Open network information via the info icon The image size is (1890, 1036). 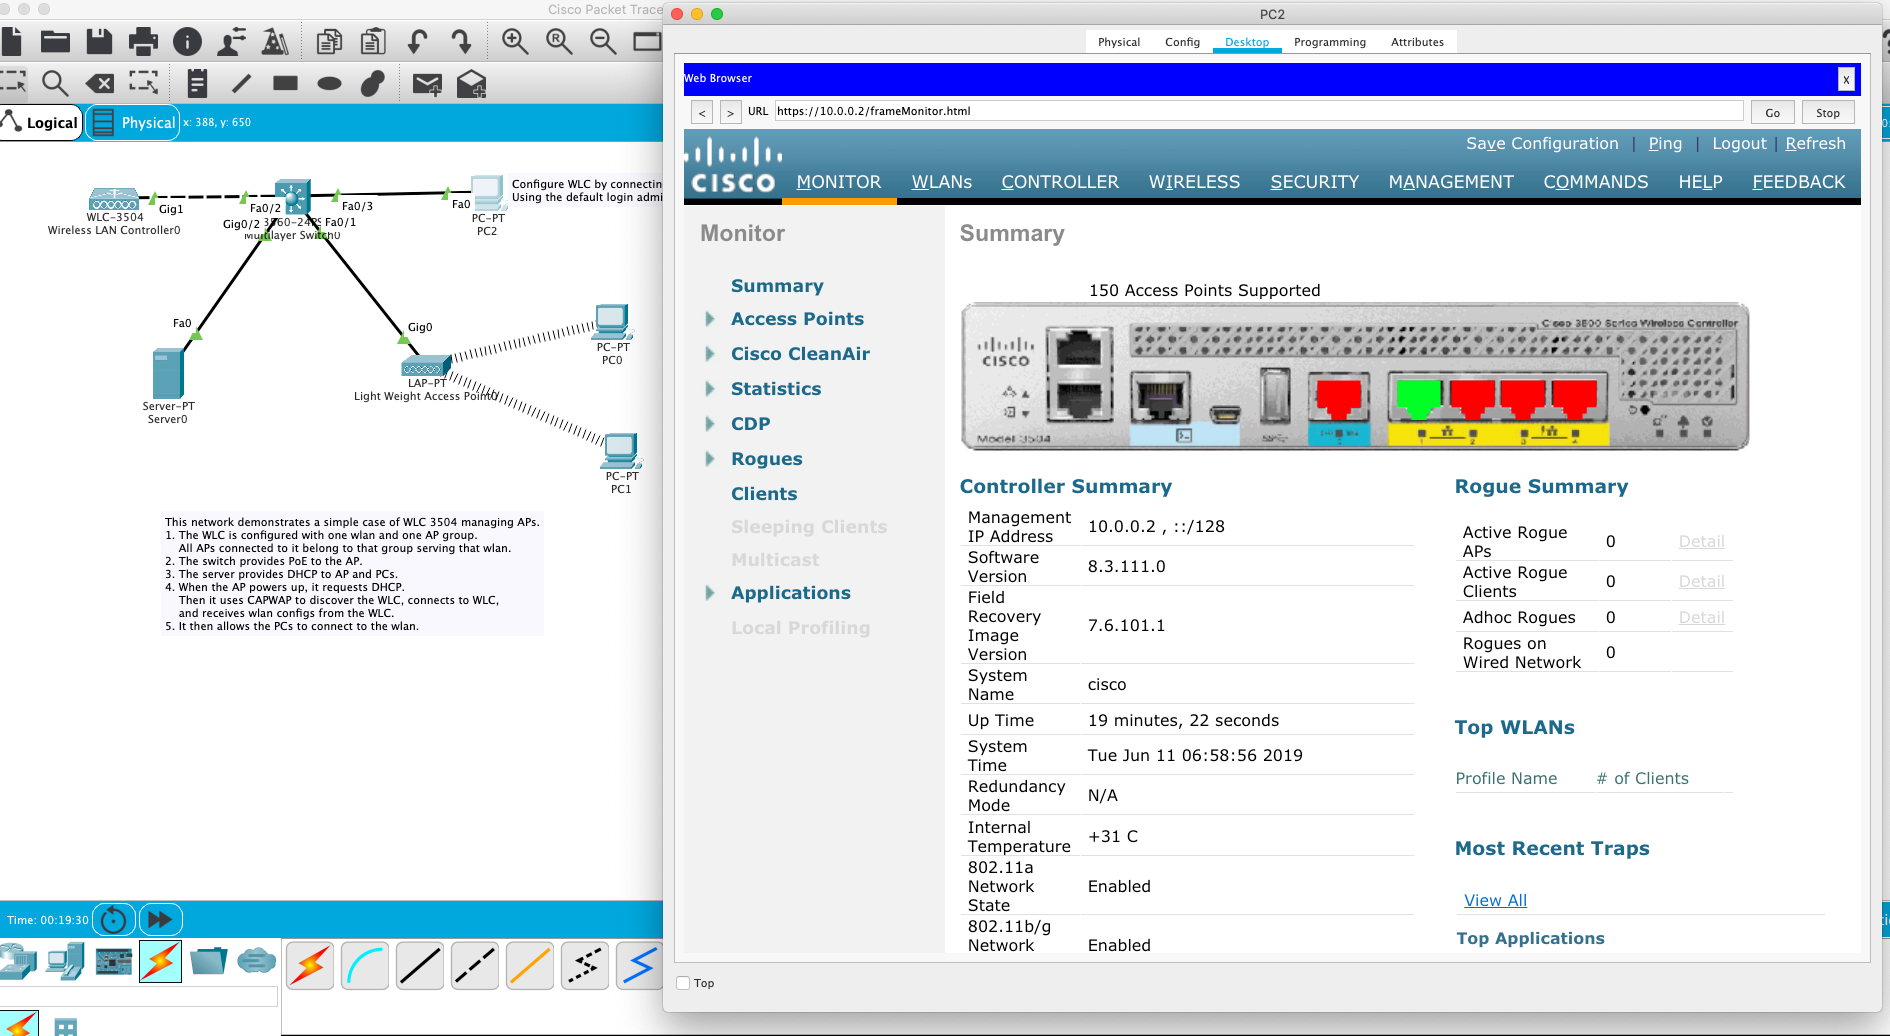coord(187,41)
